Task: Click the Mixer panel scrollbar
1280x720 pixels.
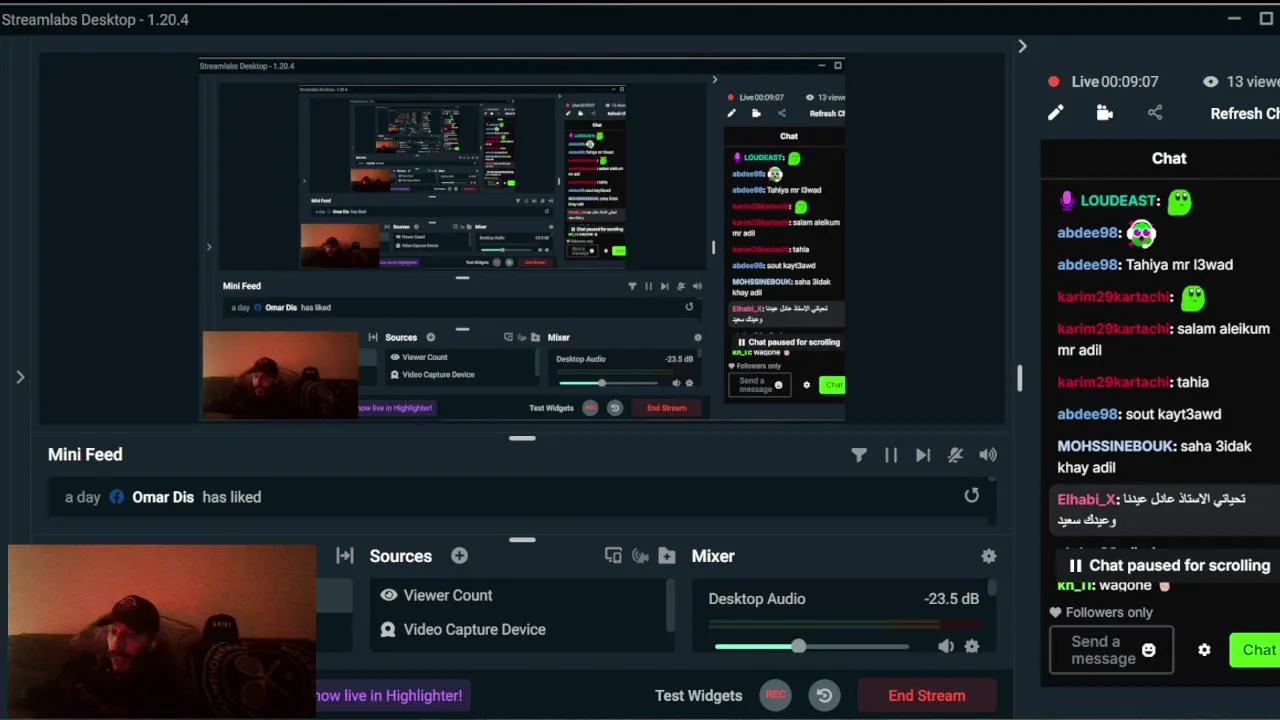Action: tap(992, 588)
